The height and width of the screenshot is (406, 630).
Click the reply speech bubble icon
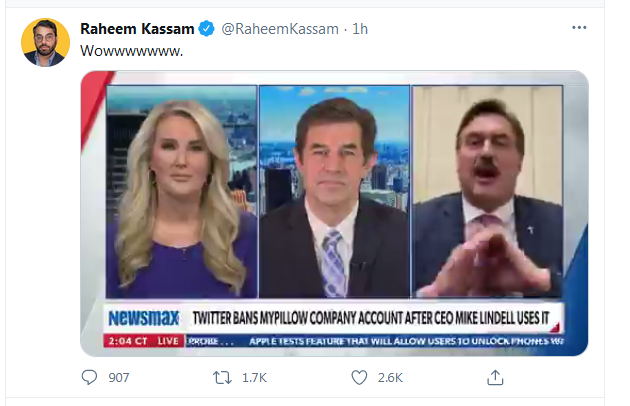click(x=90, y=378)
